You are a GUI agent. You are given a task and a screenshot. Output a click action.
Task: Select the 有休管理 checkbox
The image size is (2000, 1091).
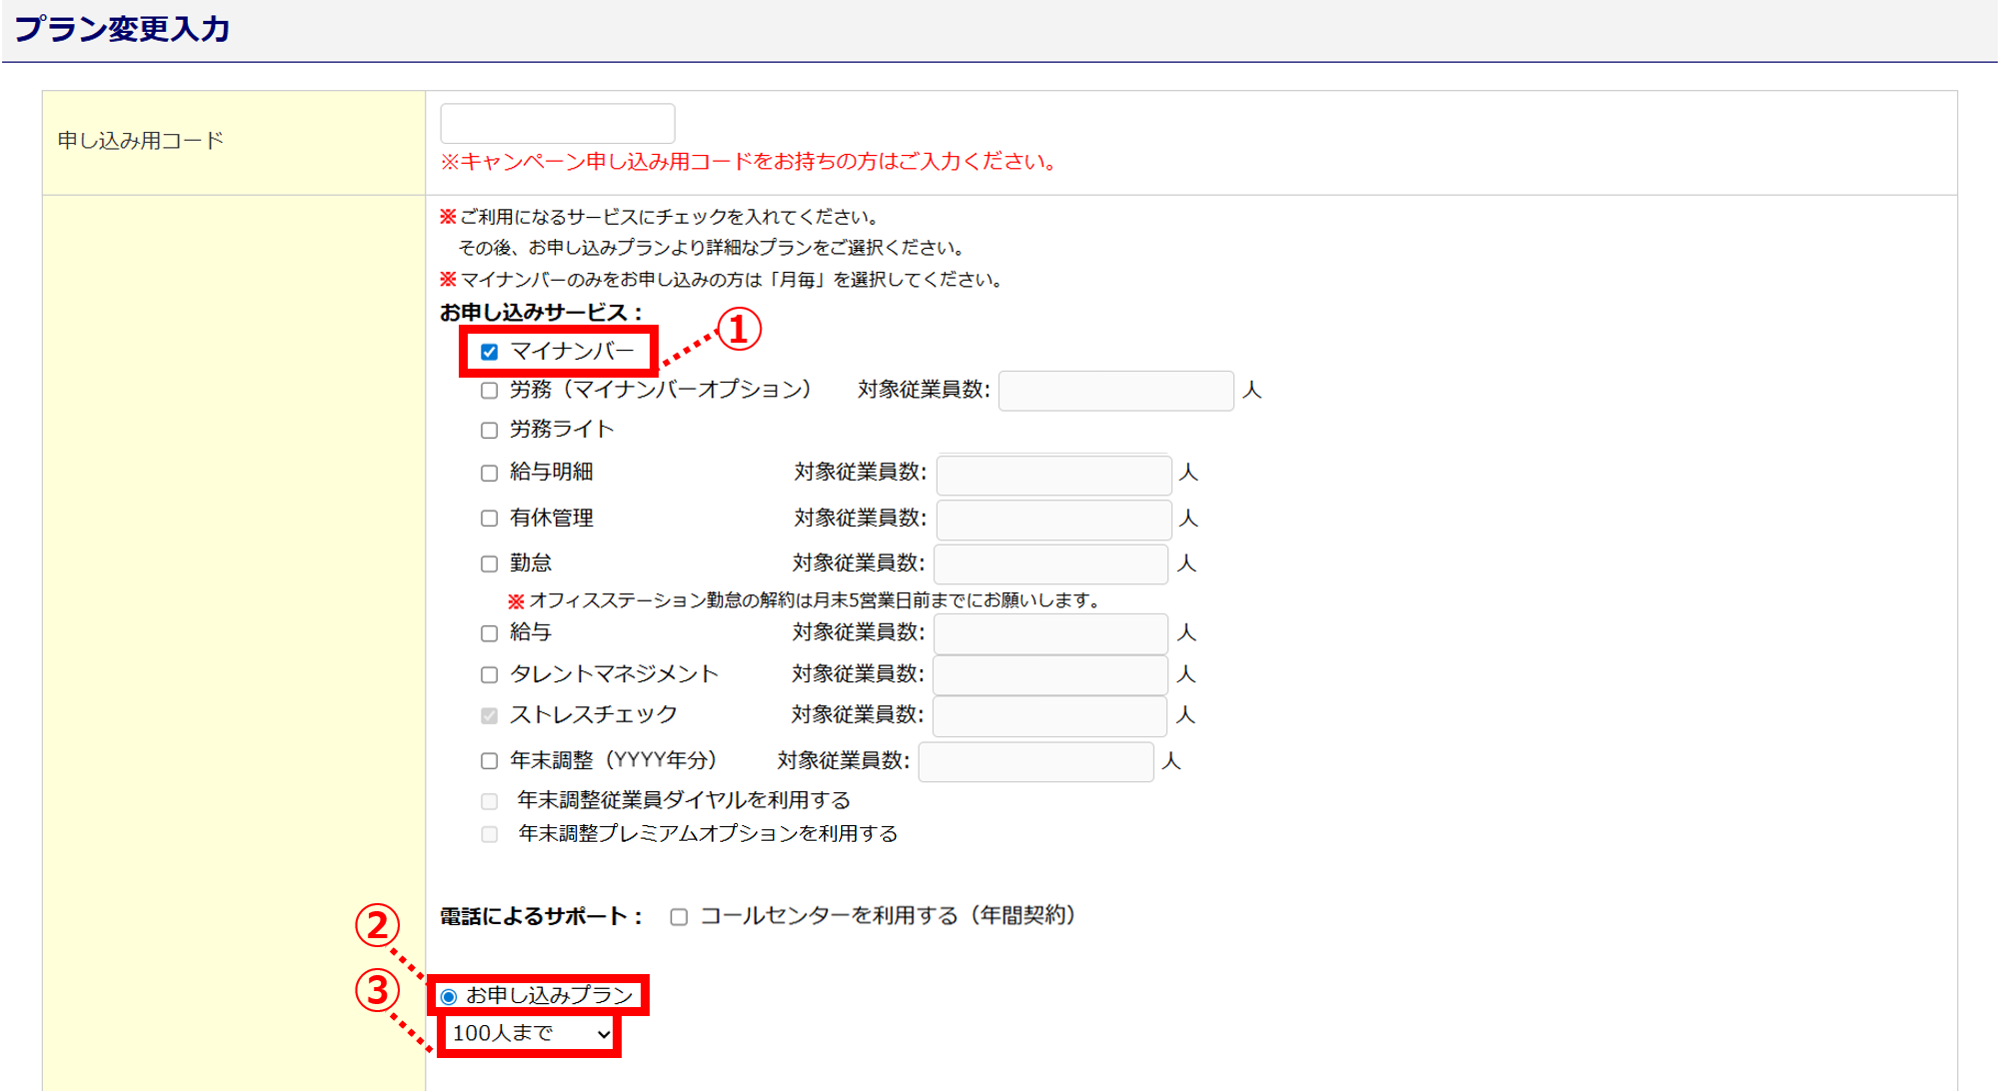tap(489, 518)
